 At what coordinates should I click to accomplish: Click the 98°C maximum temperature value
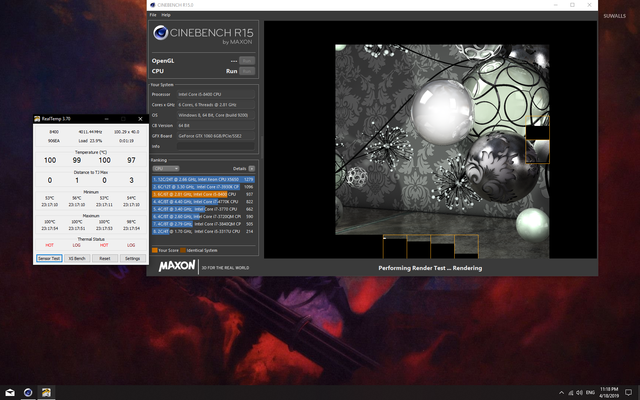point(131,222)
